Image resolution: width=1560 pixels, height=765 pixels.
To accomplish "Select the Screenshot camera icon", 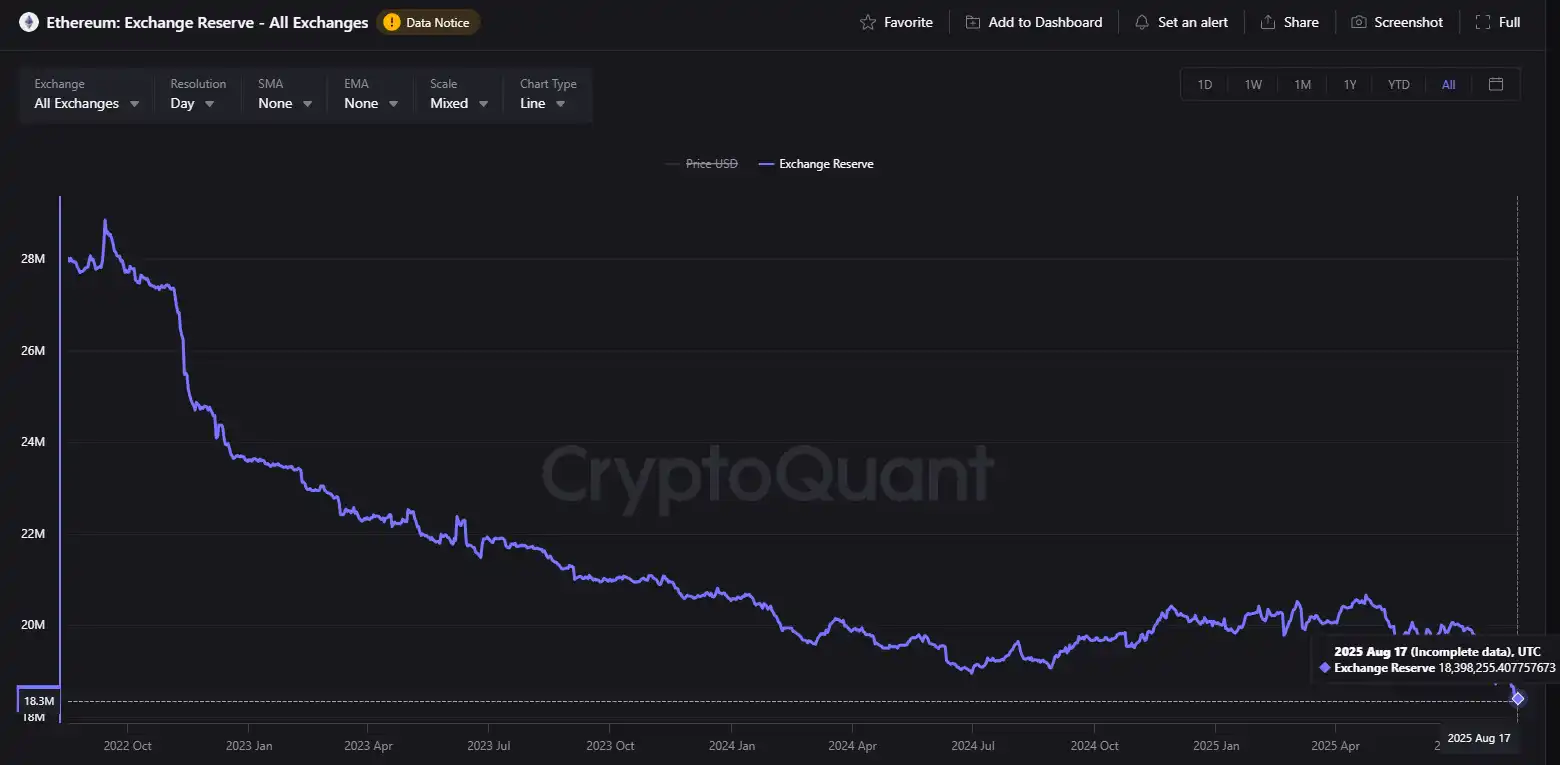I will pyautogui.click(x=1357, y=21).
